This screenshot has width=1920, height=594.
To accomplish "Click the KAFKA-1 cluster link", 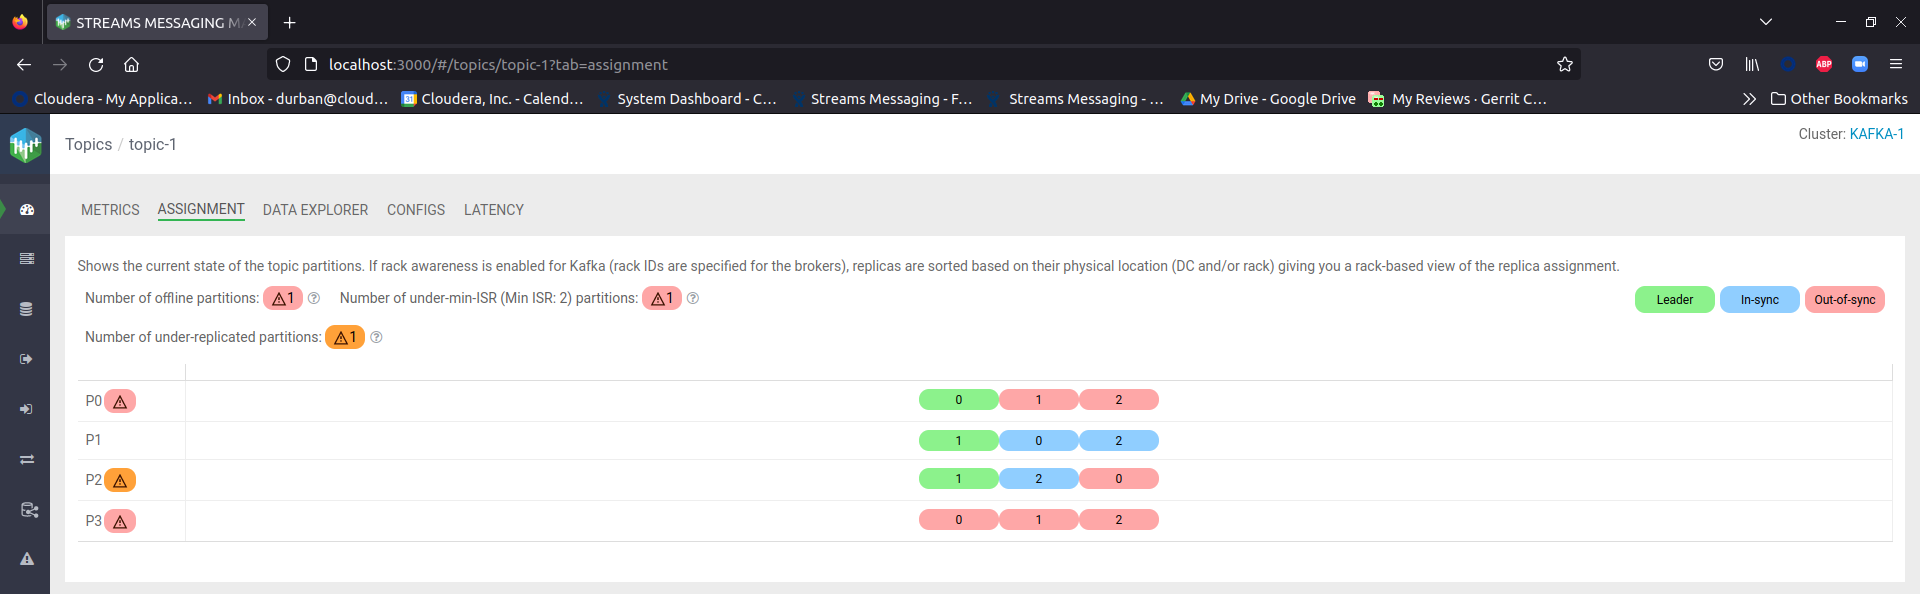I will pyautogui.click(x=1876, y=134).
